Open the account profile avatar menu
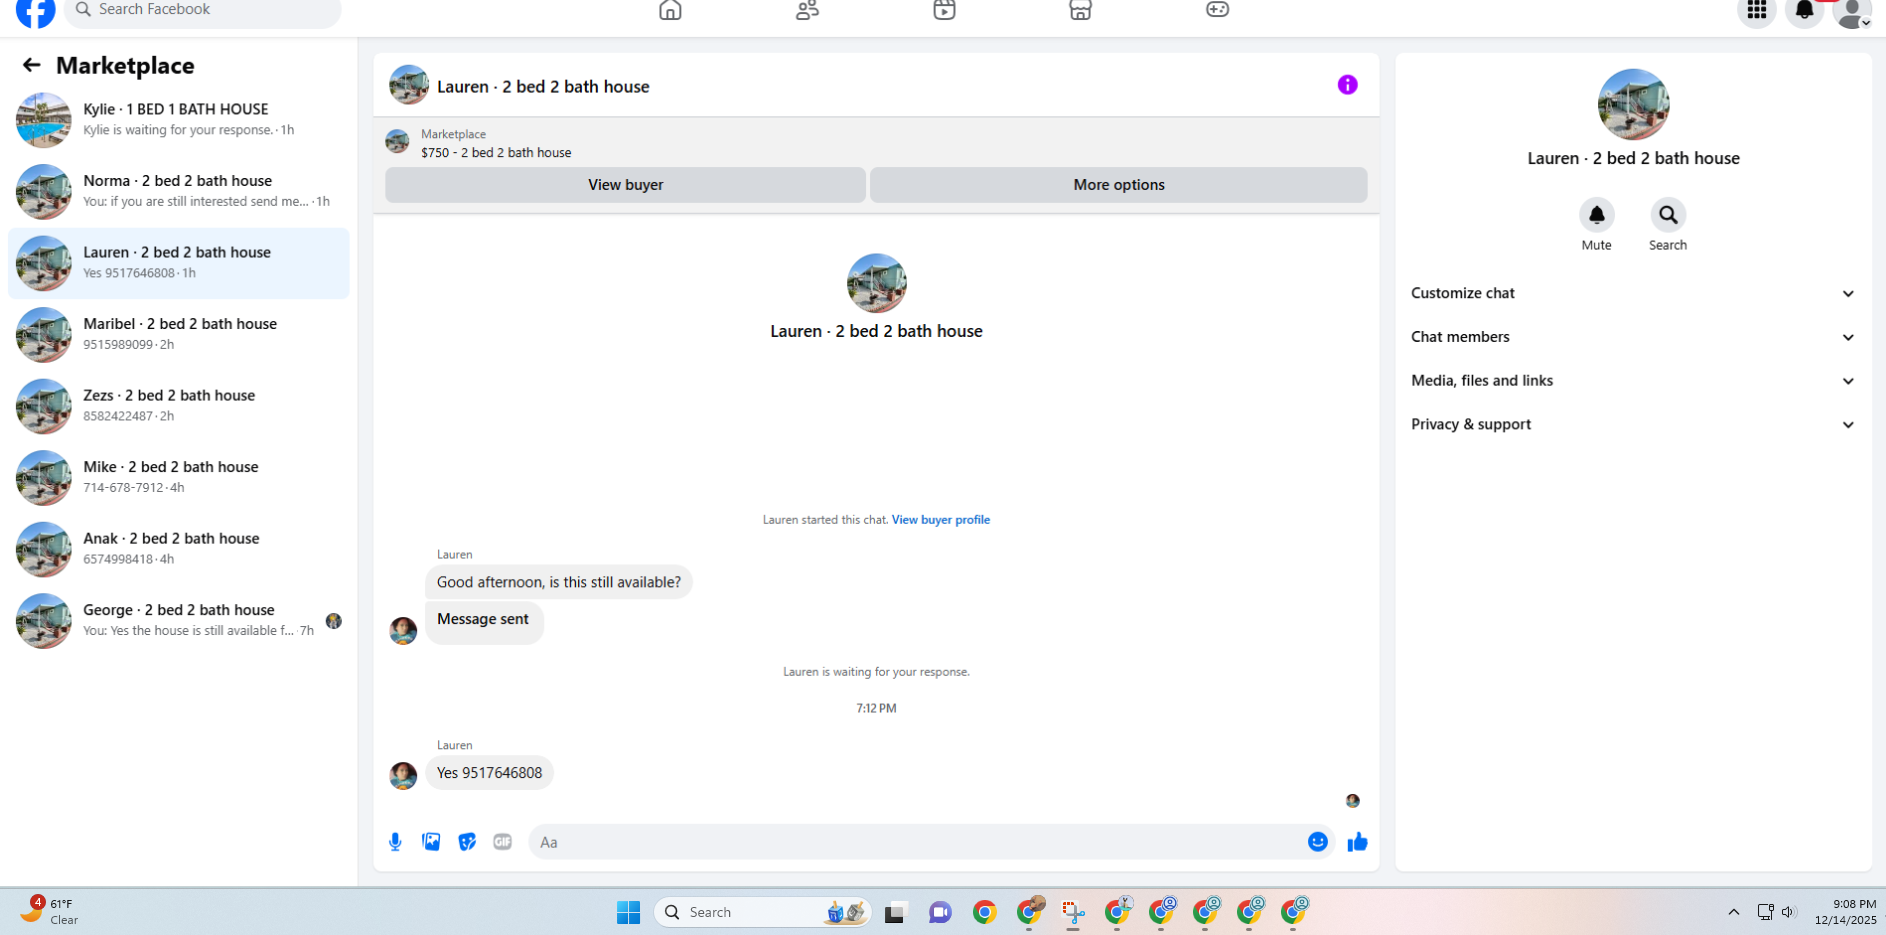Screen dimensions: 1886x935 point(1852,11)
